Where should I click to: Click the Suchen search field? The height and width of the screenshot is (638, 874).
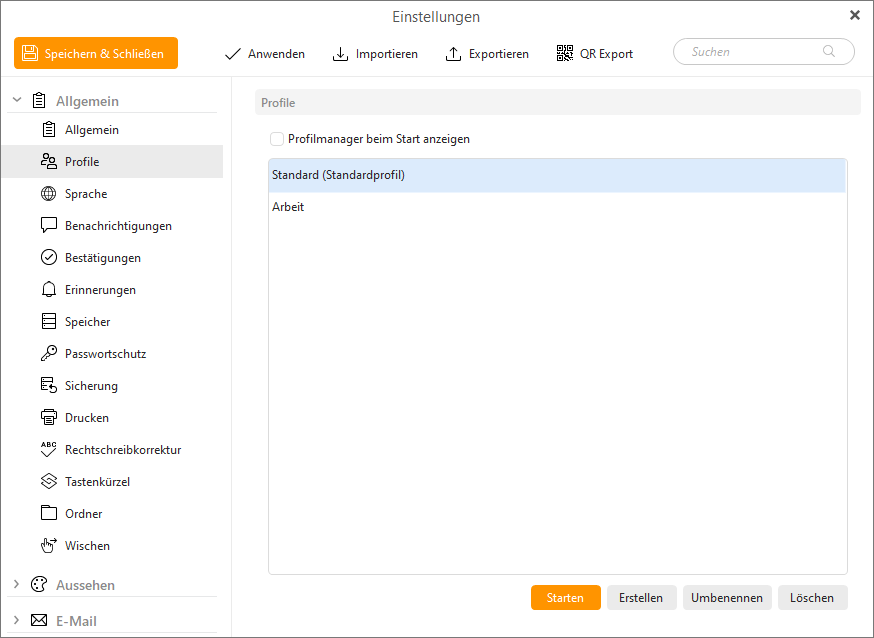click(754, 52)
